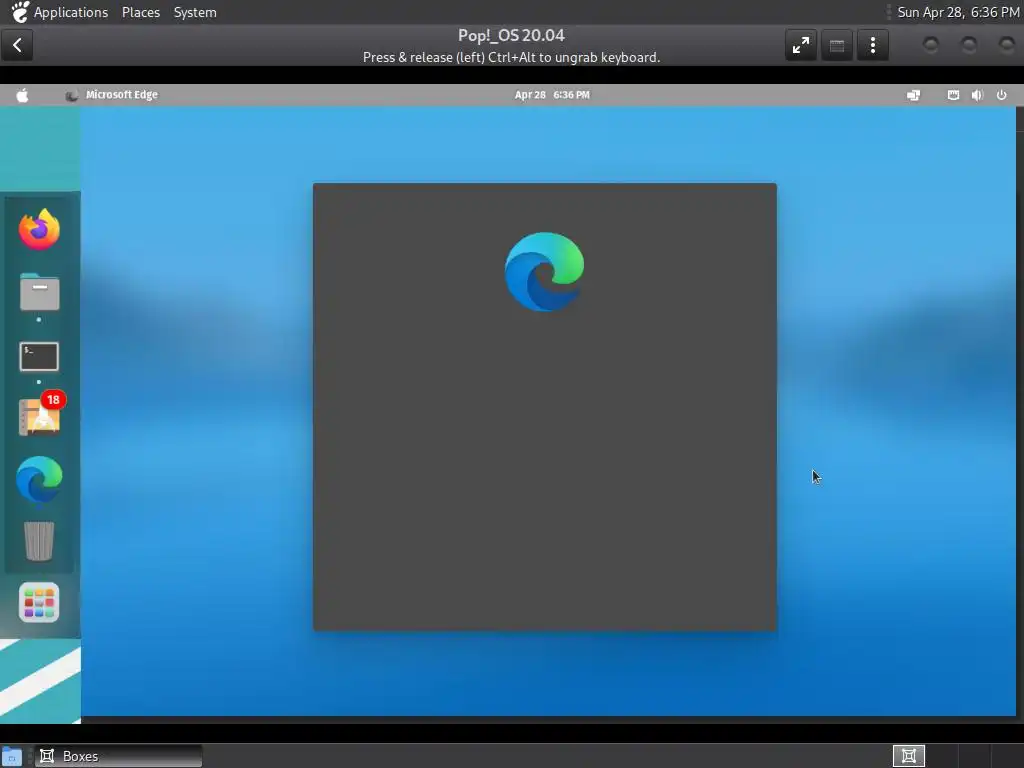Viewport: 1024px width, 768px height.
Task: Open the display/screen indicator in guest panel
Action: (914, 95)
